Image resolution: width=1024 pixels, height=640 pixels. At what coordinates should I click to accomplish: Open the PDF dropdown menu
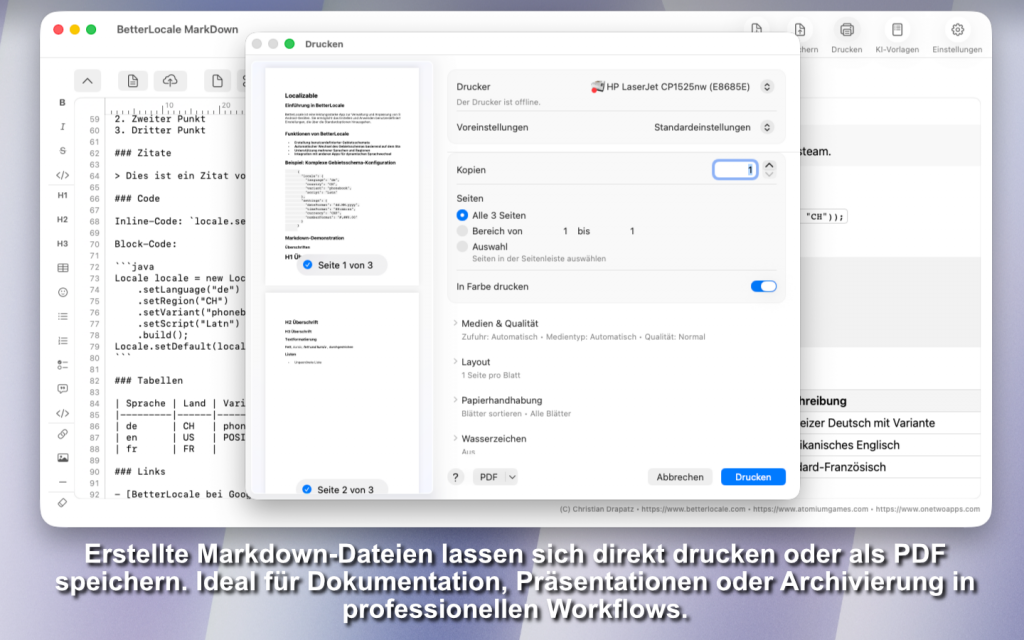click(x=495, y=477)
